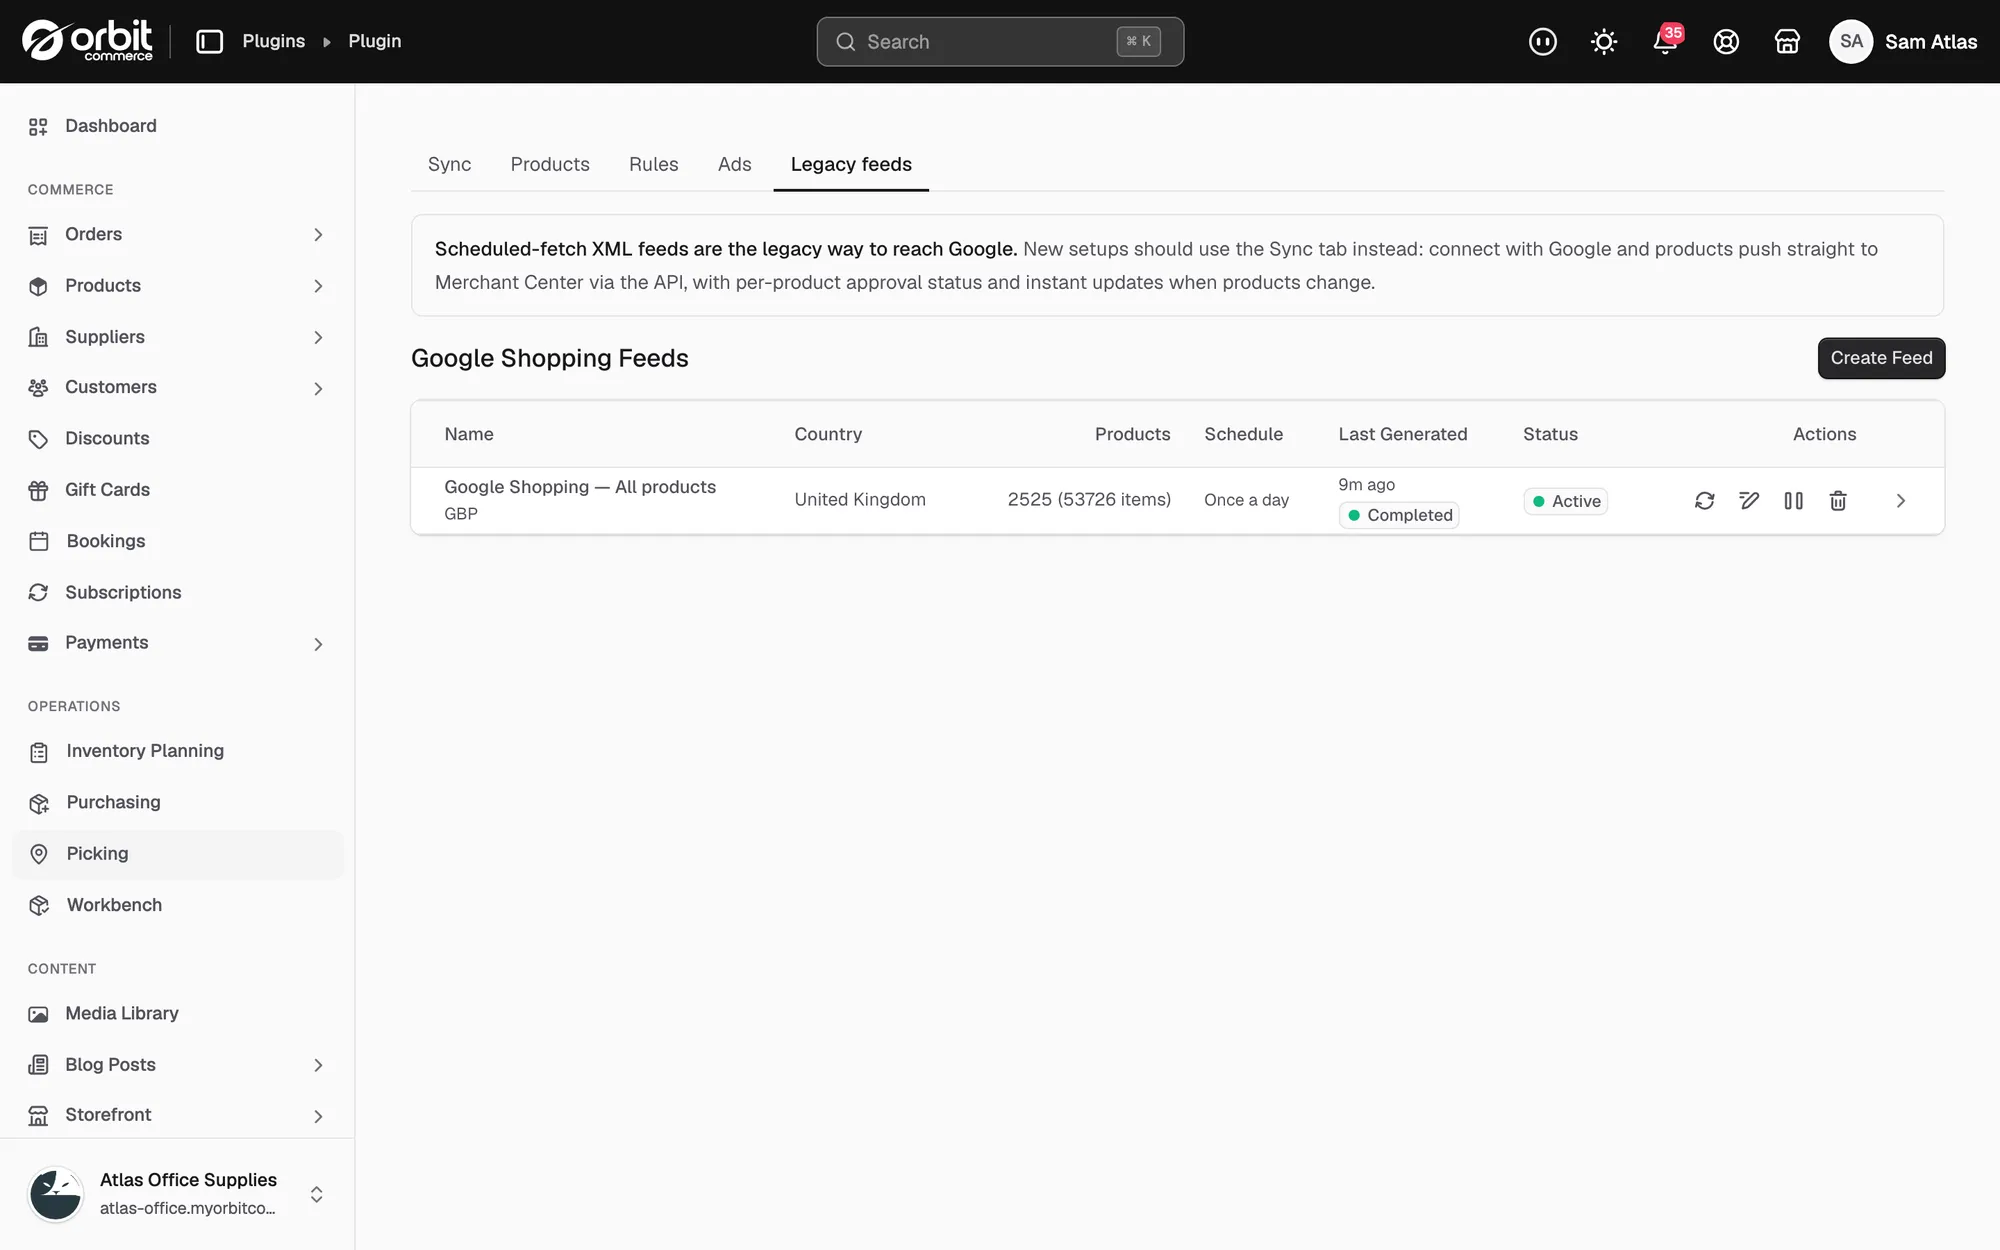Expand the Storefront sidebar chevron

pyautogui.click(x=318, y=1116)
